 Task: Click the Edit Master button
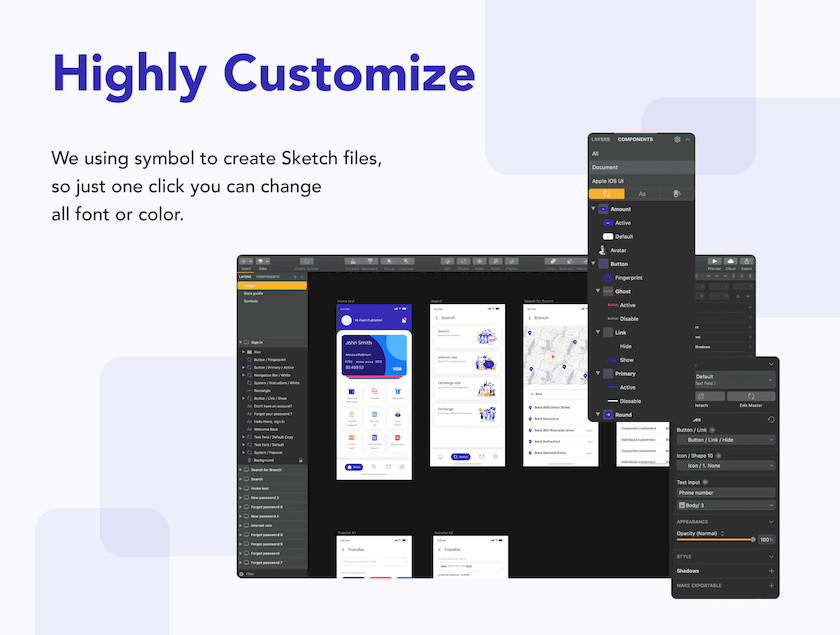[751, 396]
